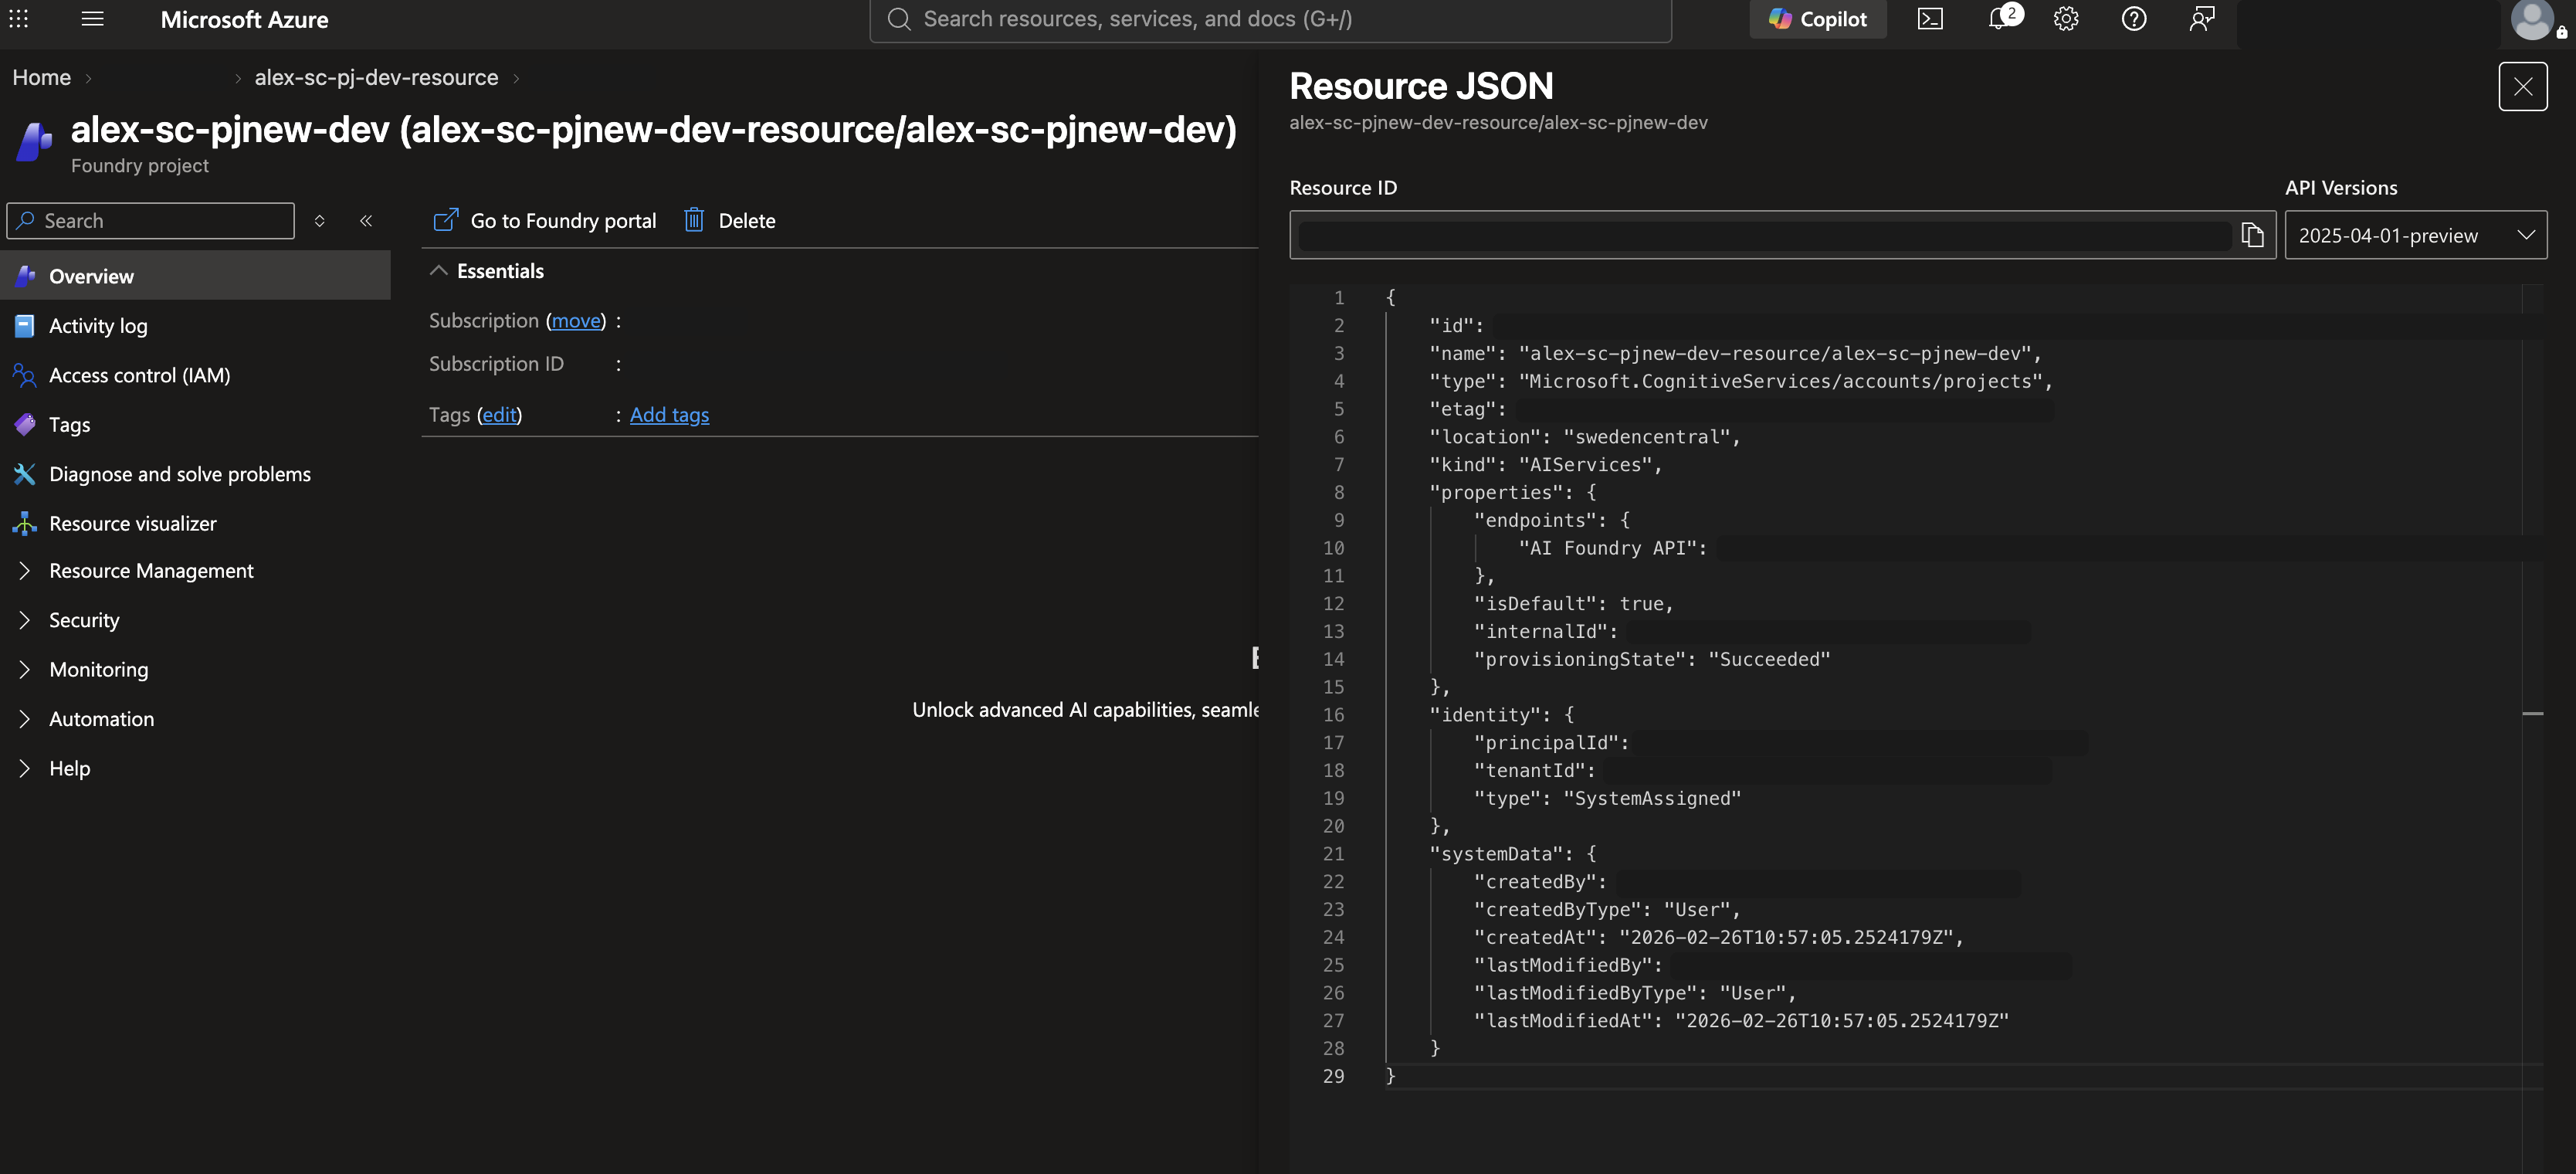Viewport: 2576px width, 1174px height.
Task: Open the portal hamburger menu
Action: pos(93,19)
